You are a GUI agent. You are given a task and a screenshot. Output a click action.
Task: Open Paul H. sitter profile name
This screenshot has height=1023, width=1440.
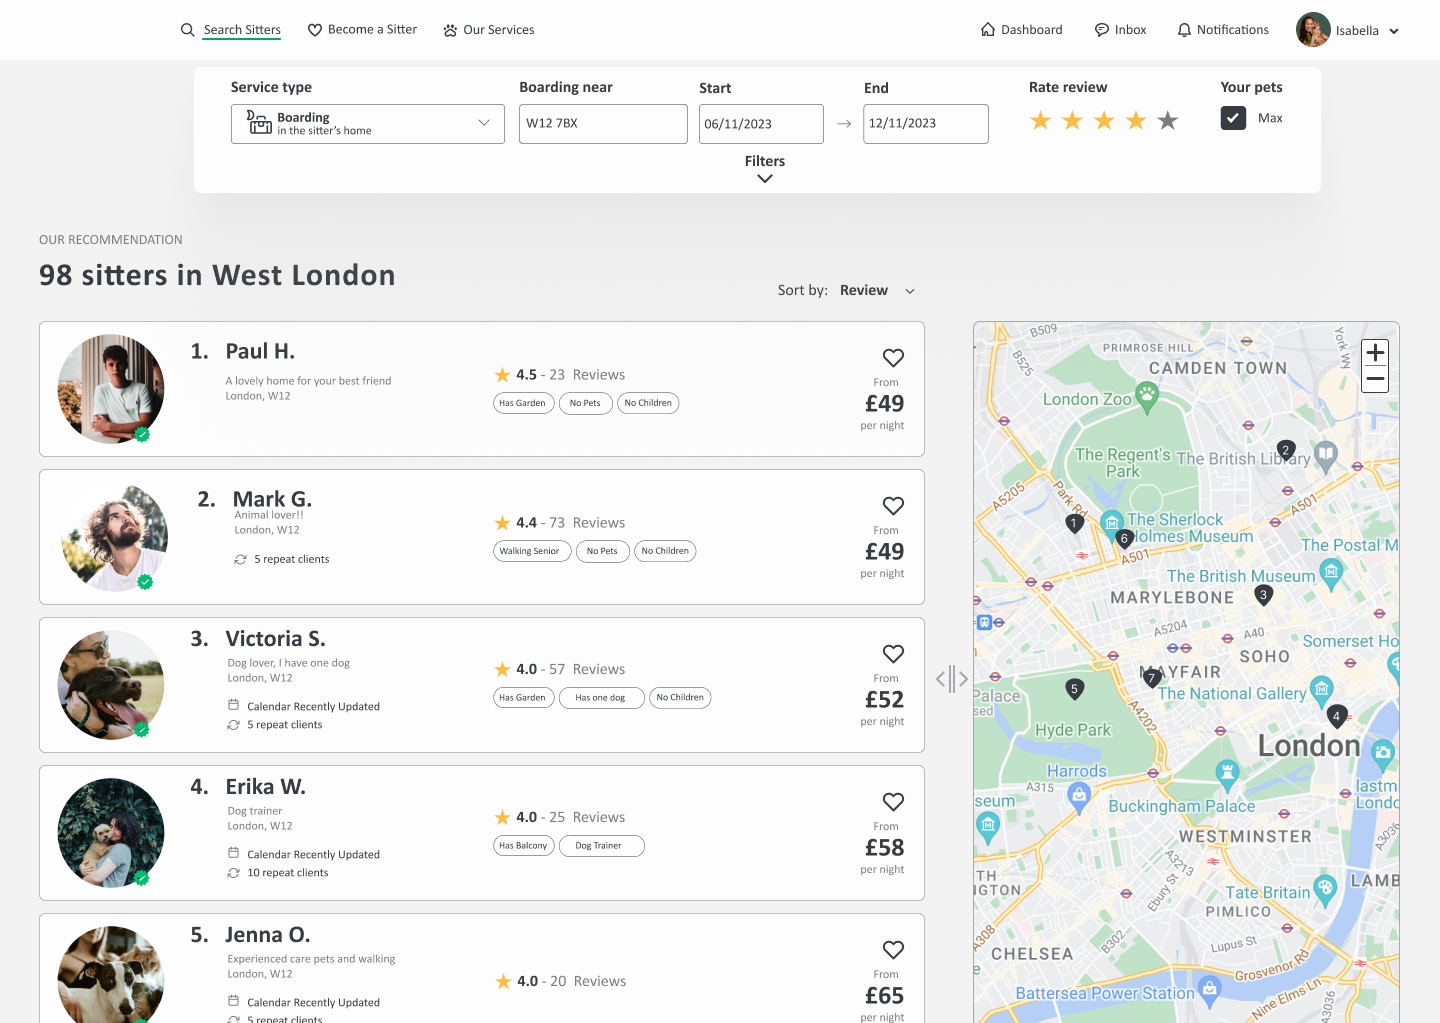tap(260, 351)
